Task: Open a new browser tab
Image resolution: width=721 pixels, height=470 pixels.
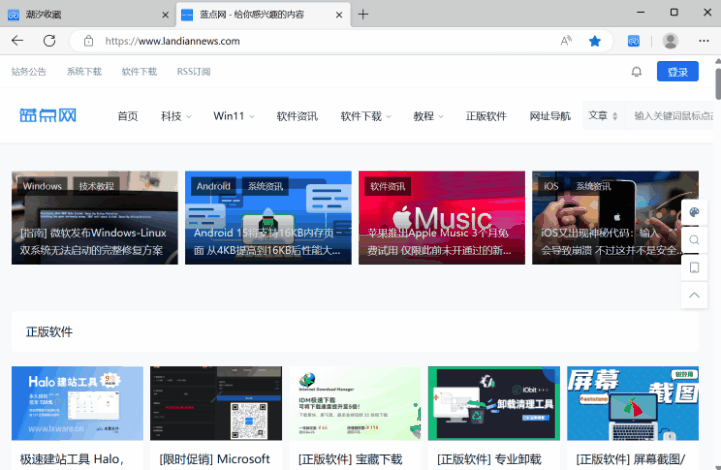Action: point(363,14)
